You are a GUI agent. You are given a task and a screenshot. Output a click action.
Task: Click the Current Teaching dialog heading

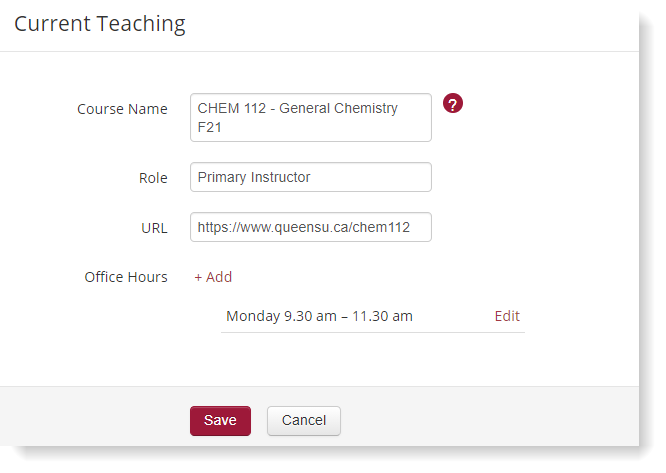(100, 24)
